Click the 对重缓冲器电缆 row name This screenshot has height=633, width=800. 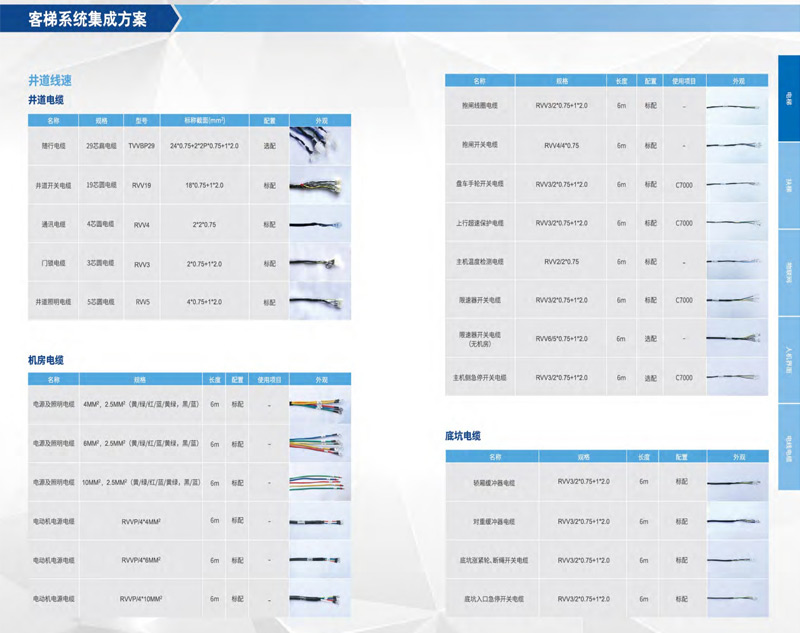[493, 521]
